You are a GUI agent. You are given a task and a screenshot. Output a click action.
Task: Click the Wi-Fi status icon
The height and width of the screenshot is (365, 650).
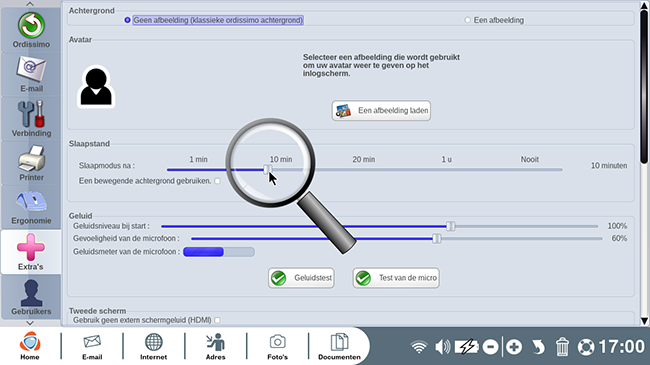point(419,346)
